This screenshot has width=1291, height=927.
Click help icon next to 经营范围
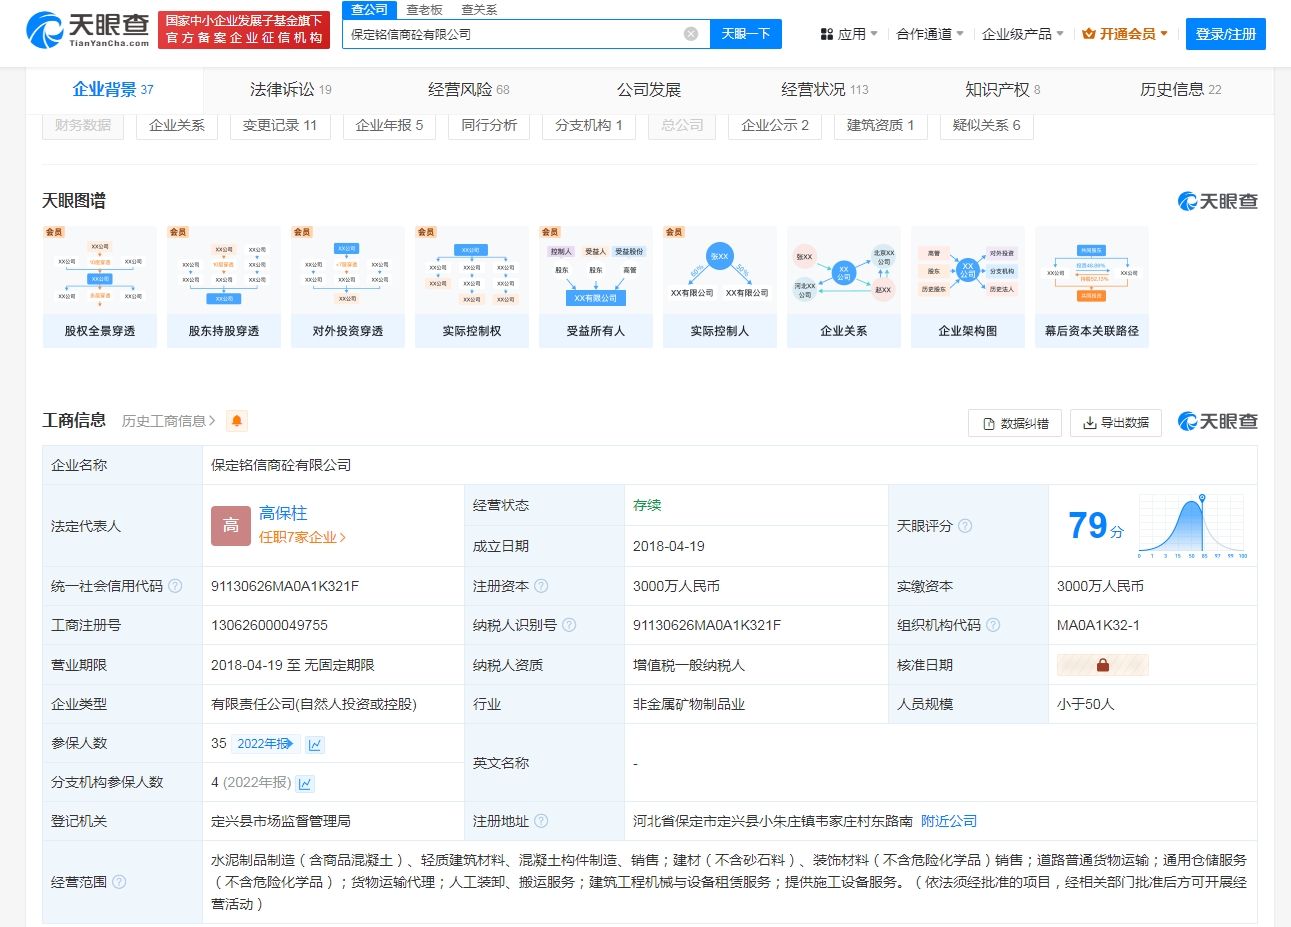coord(119,882)
